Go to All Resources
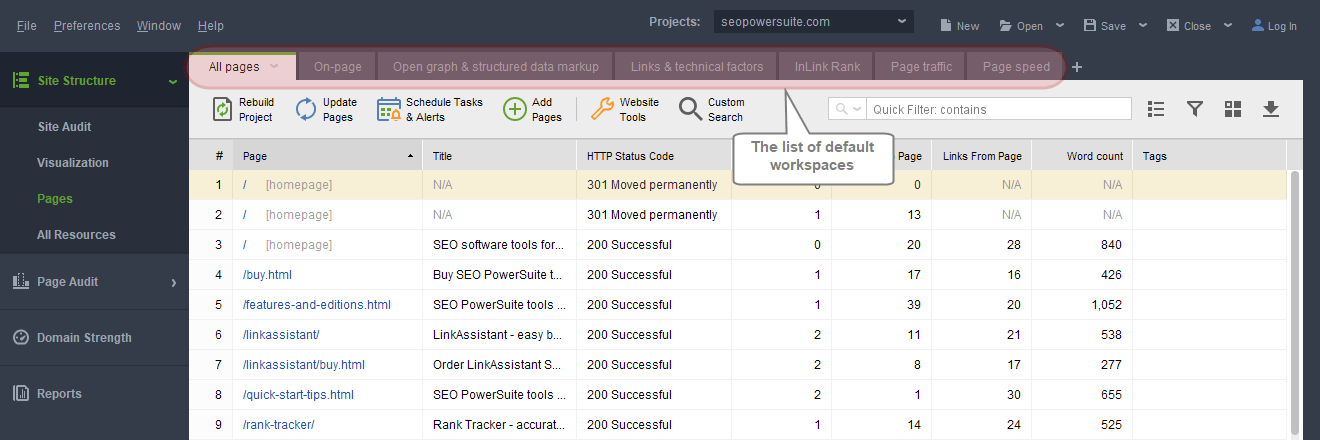 click(x=76, y=235)
